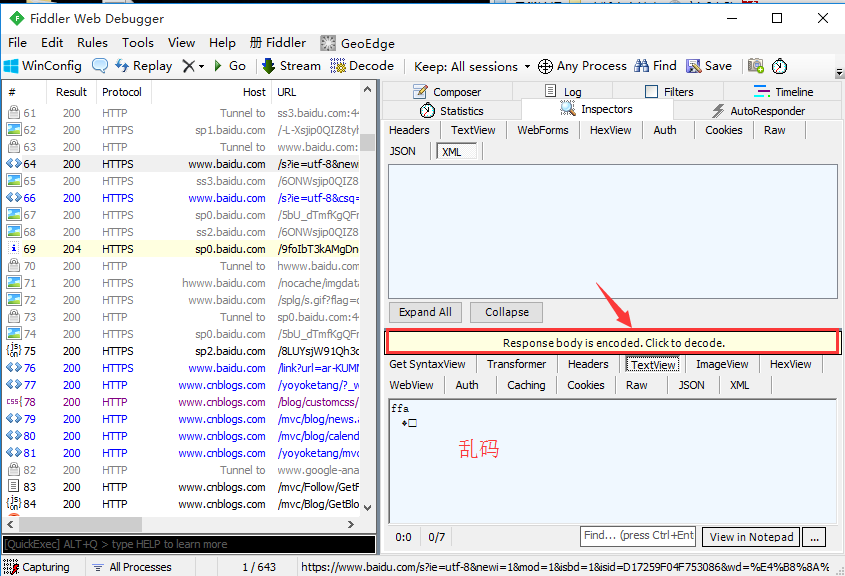Open the response in Notepad
The width and height of the screenshot is (845, 576).
749,537
